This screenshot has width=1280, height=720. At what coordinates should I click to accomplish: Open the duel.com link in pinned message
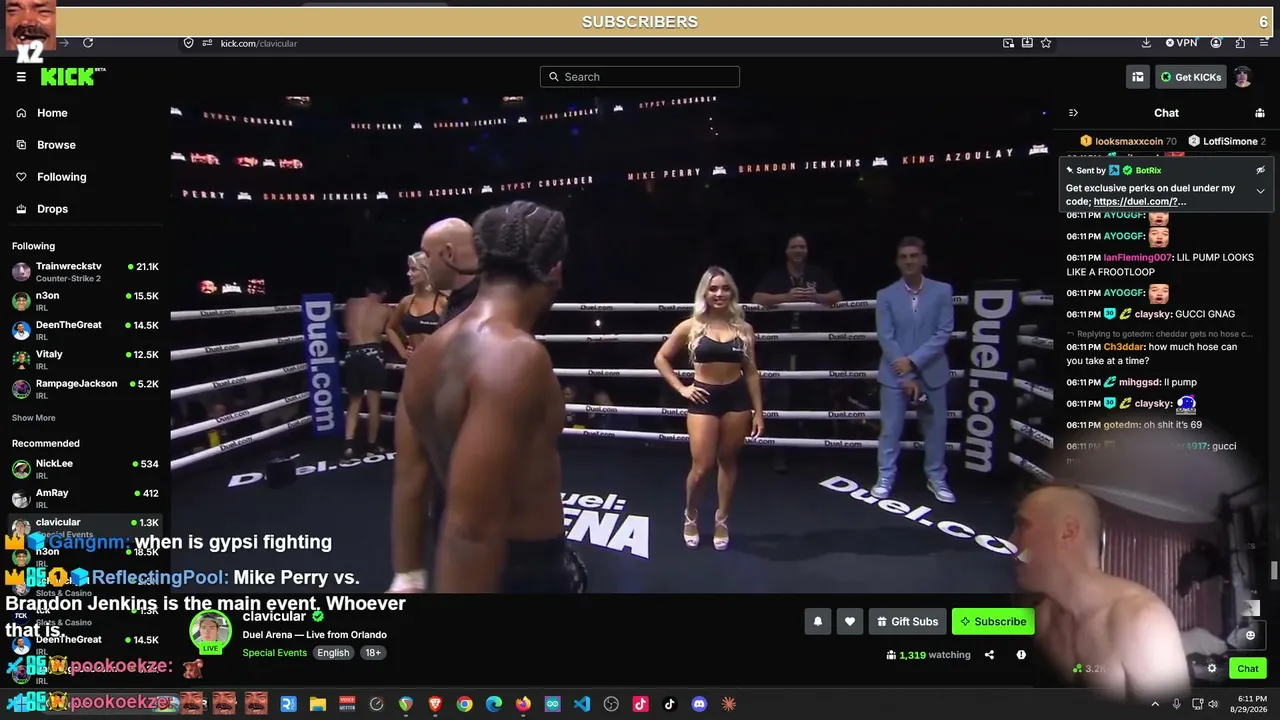[1140, 202]
